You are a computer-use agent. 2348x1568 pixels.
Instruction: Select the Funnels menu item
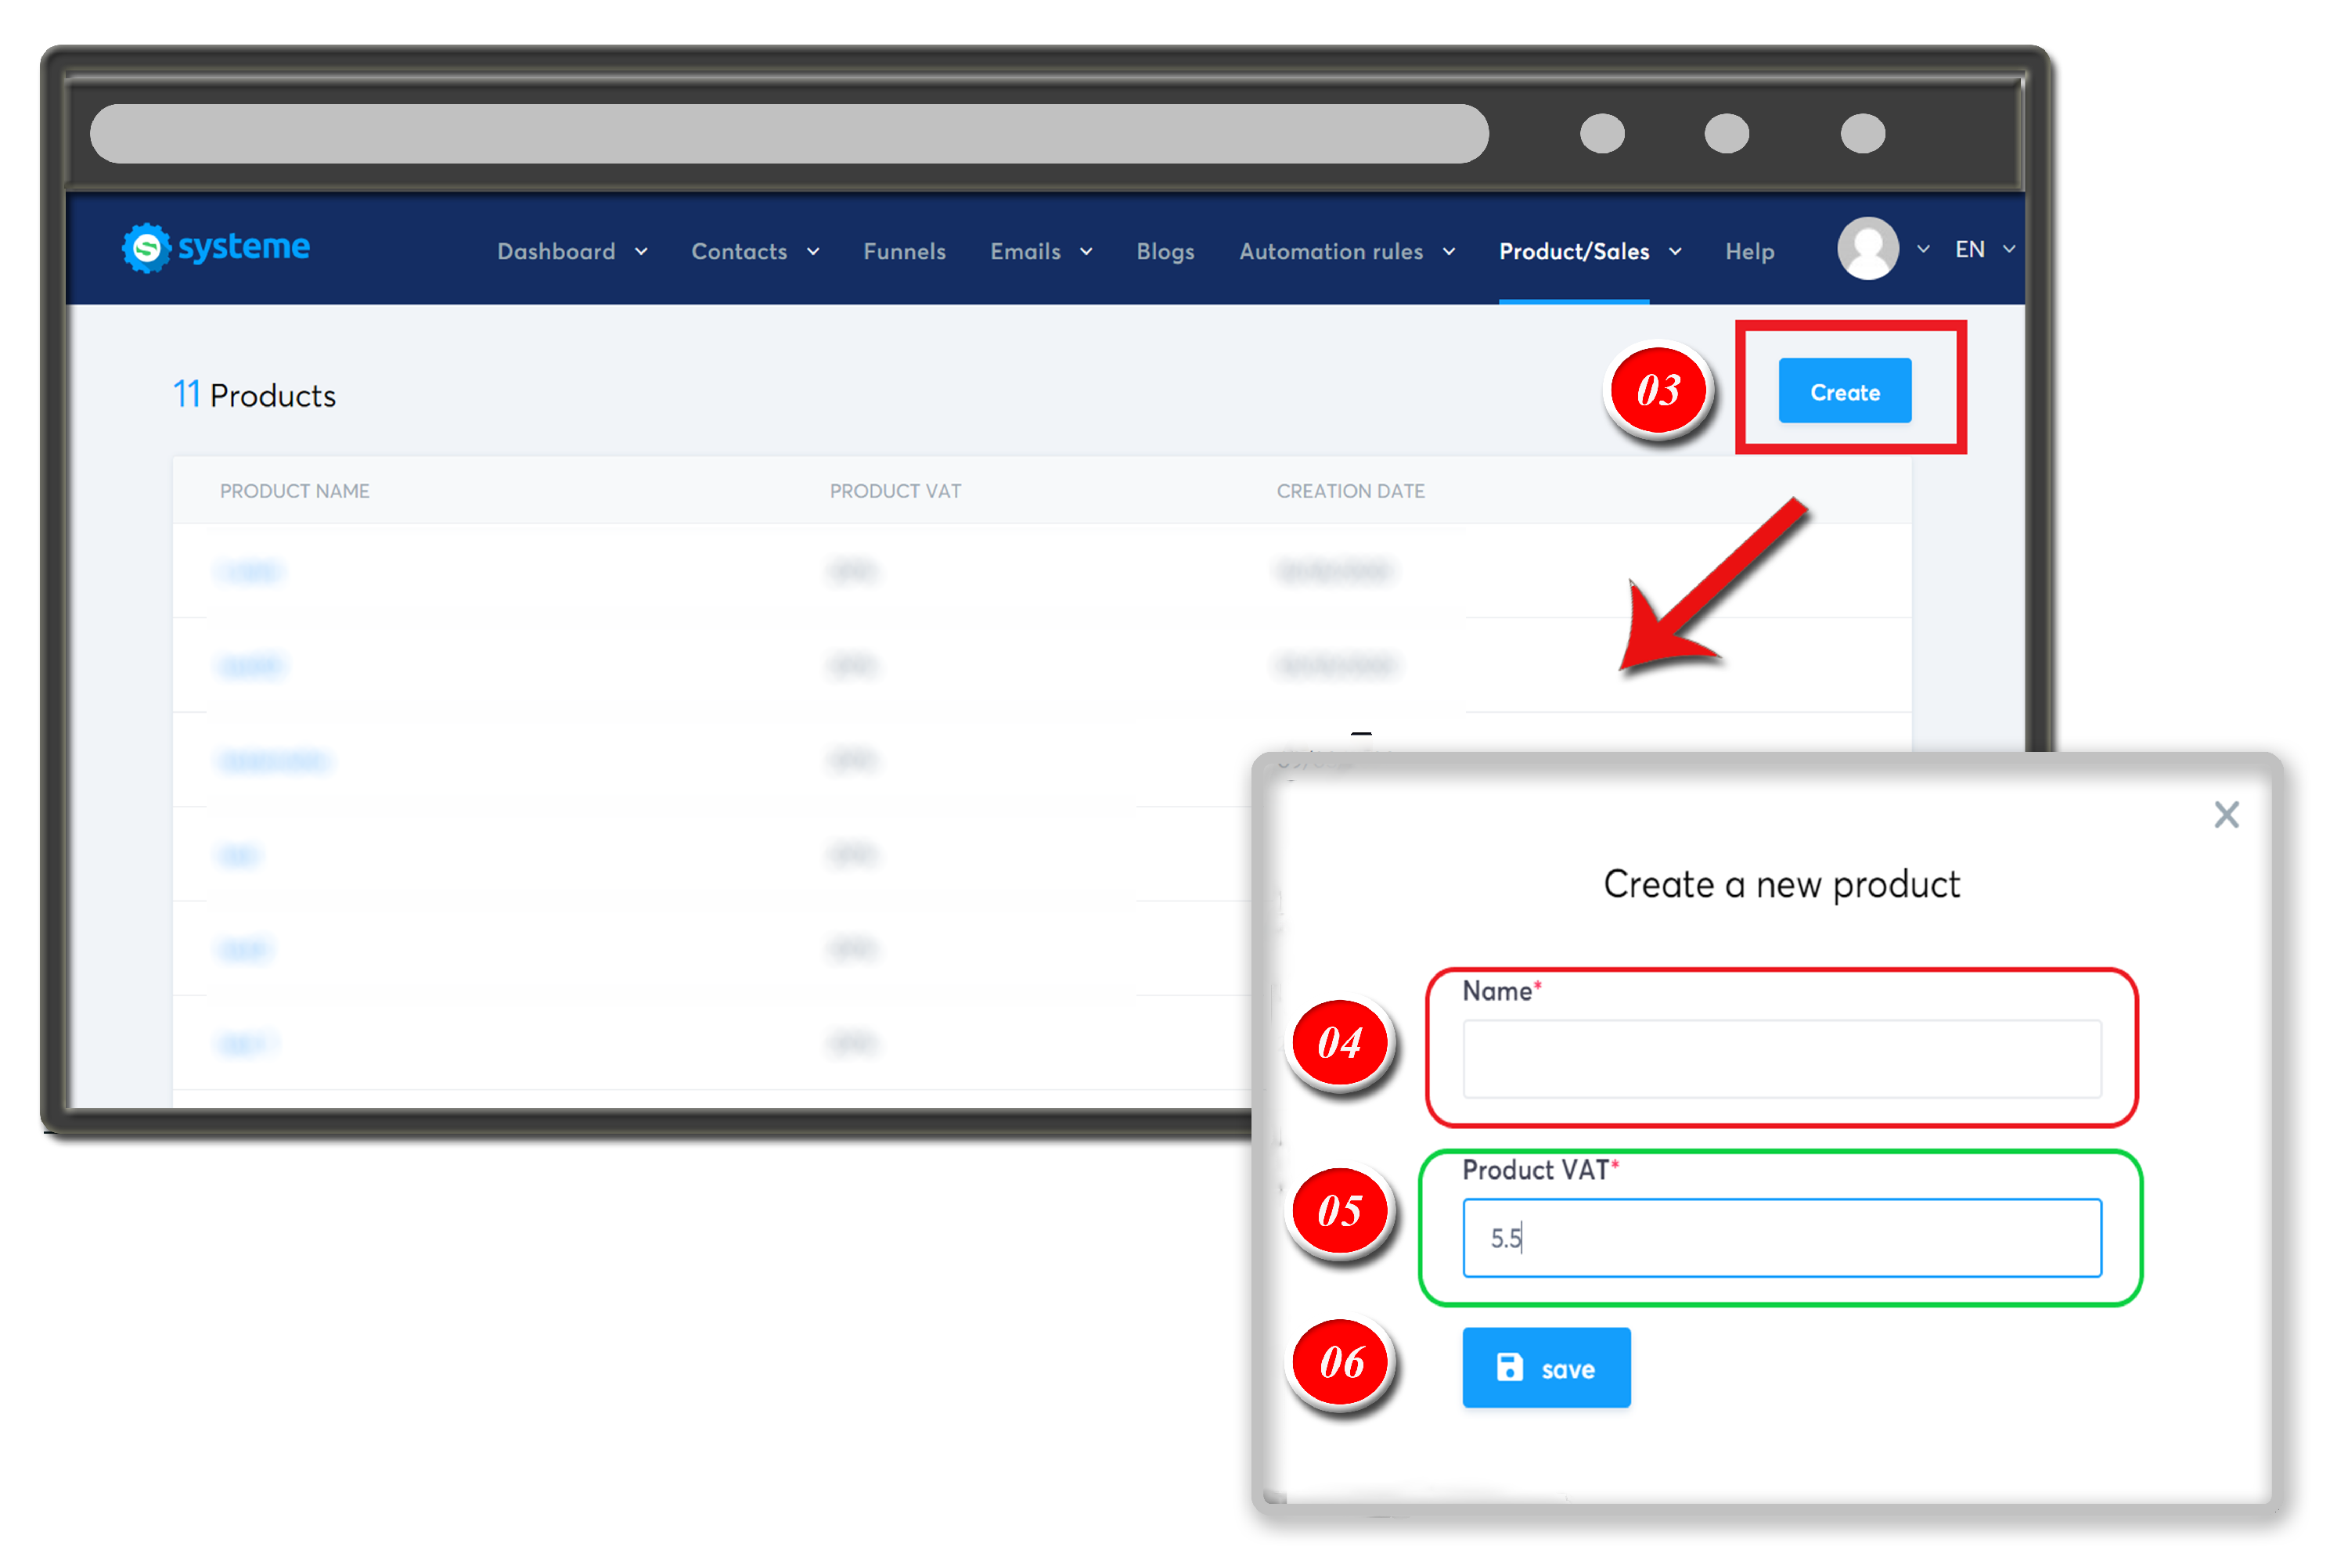(903, 251)
